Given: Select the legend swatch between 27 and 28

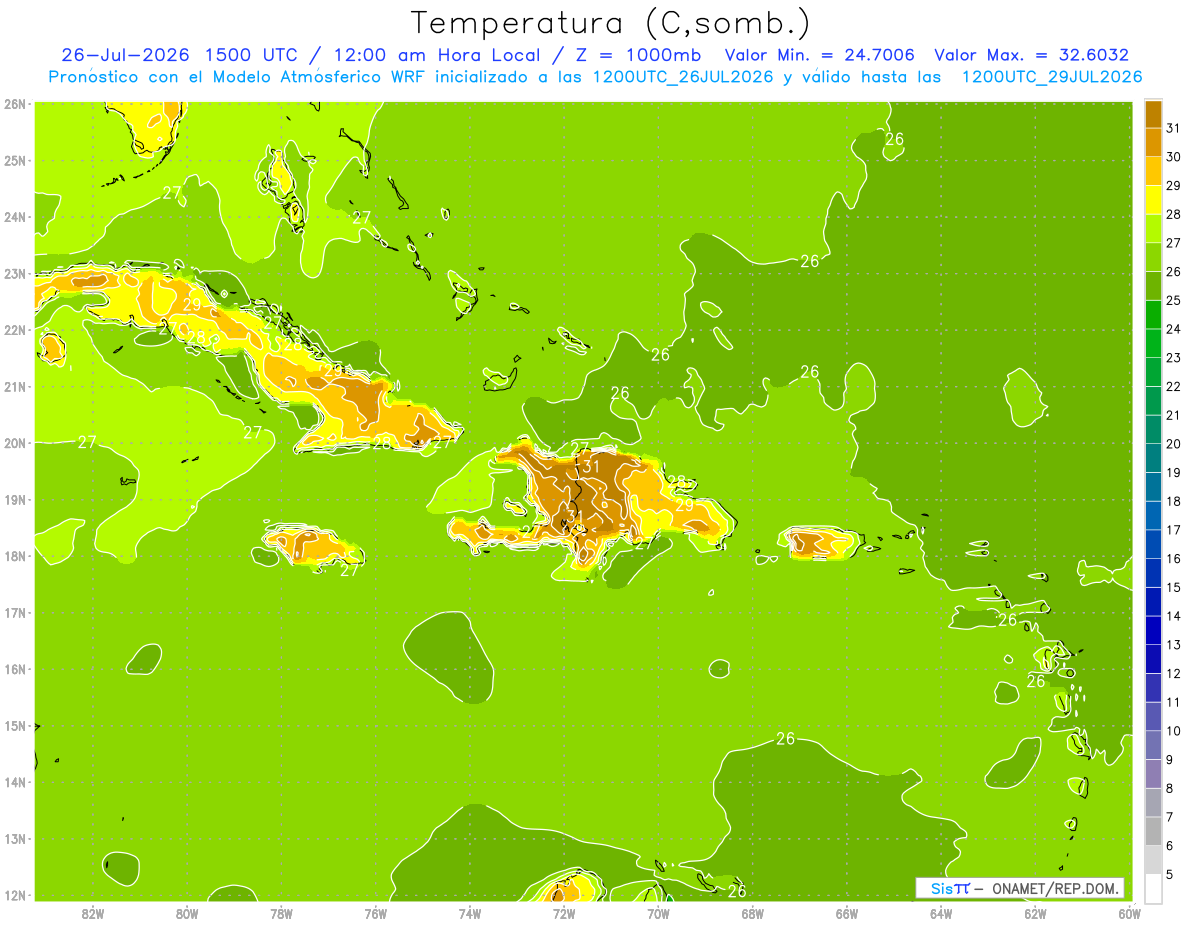Looking at the screenshot, I should (1153, 229).
